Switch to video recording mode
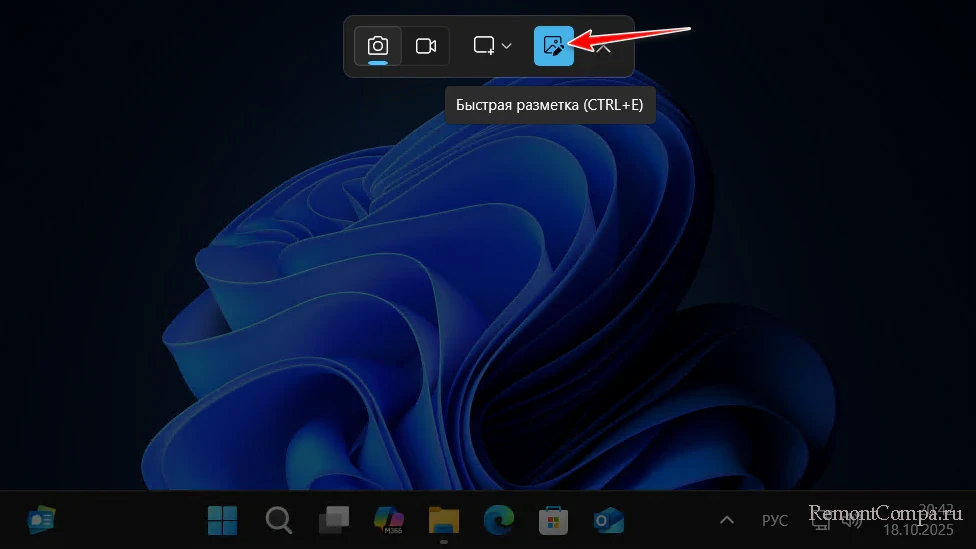Image resolution: width=976 pixels, height=549 pixels. coord(427,46)
